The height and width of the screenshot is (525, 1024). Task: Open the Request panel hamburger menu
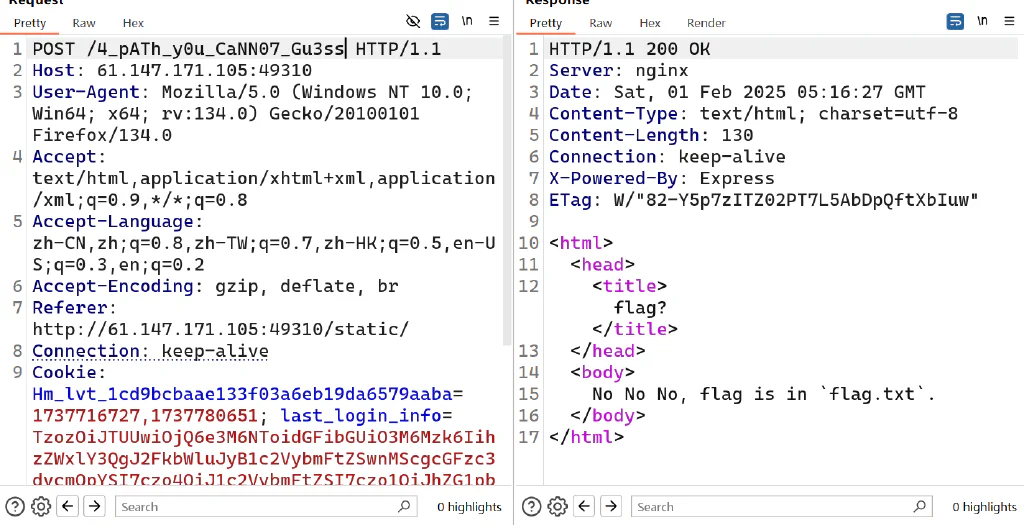click(x=494, y=21)
